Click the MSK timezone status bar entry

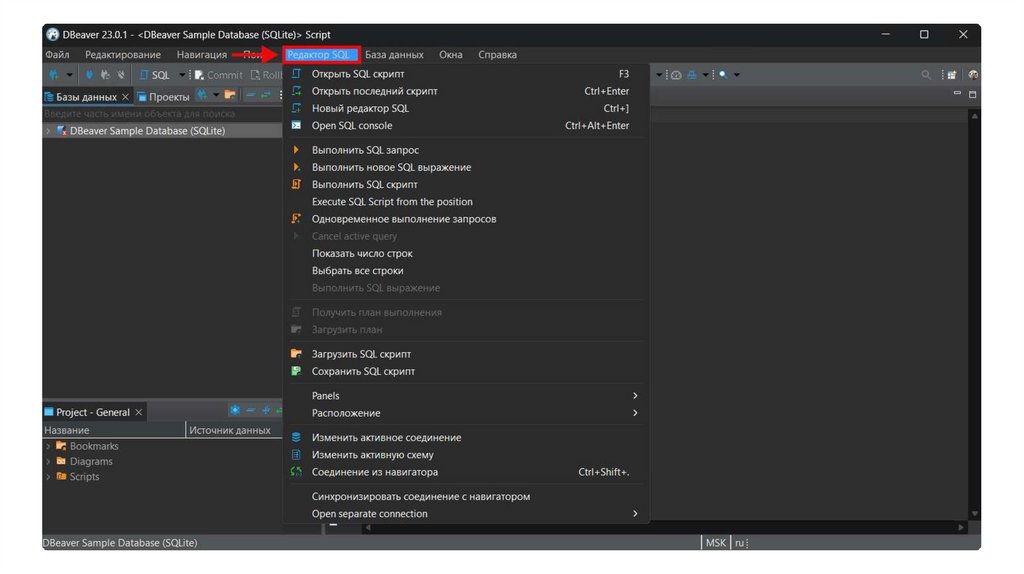click(715, 543)
